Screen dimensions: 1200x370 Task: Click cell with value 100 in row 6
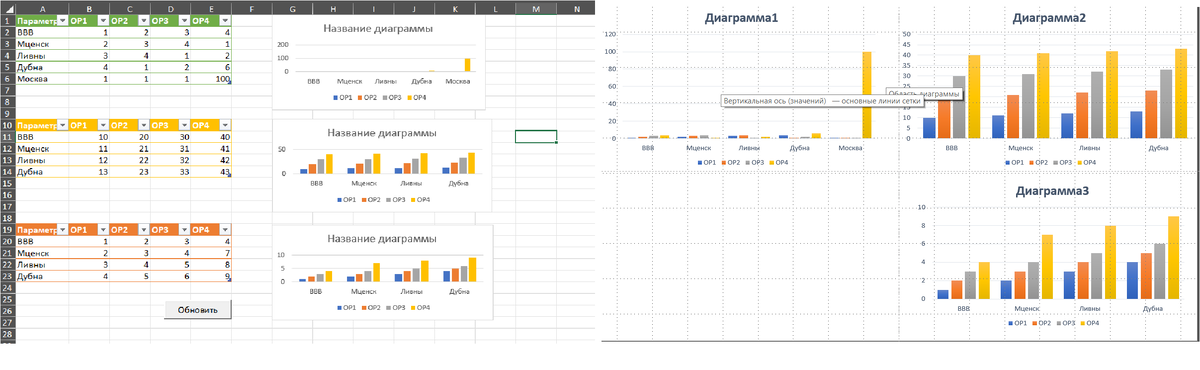[x=211, y=78]
